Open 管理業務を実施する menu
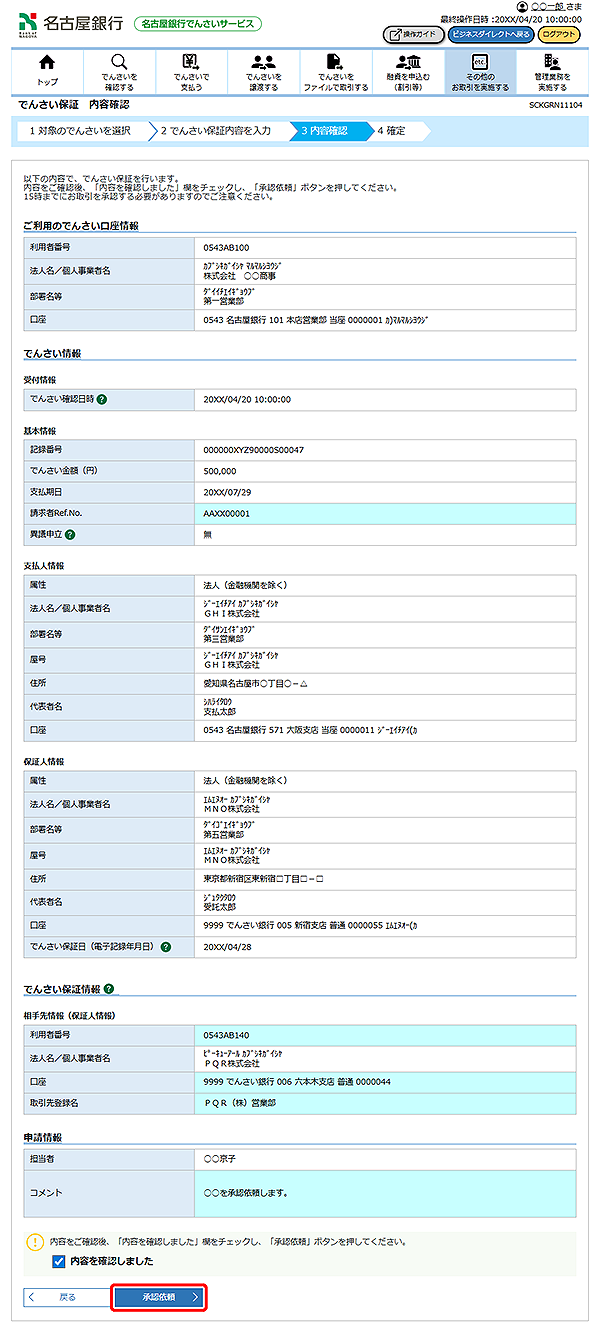The height and width of the screenshot is (1327, 600). click(551, 70)
